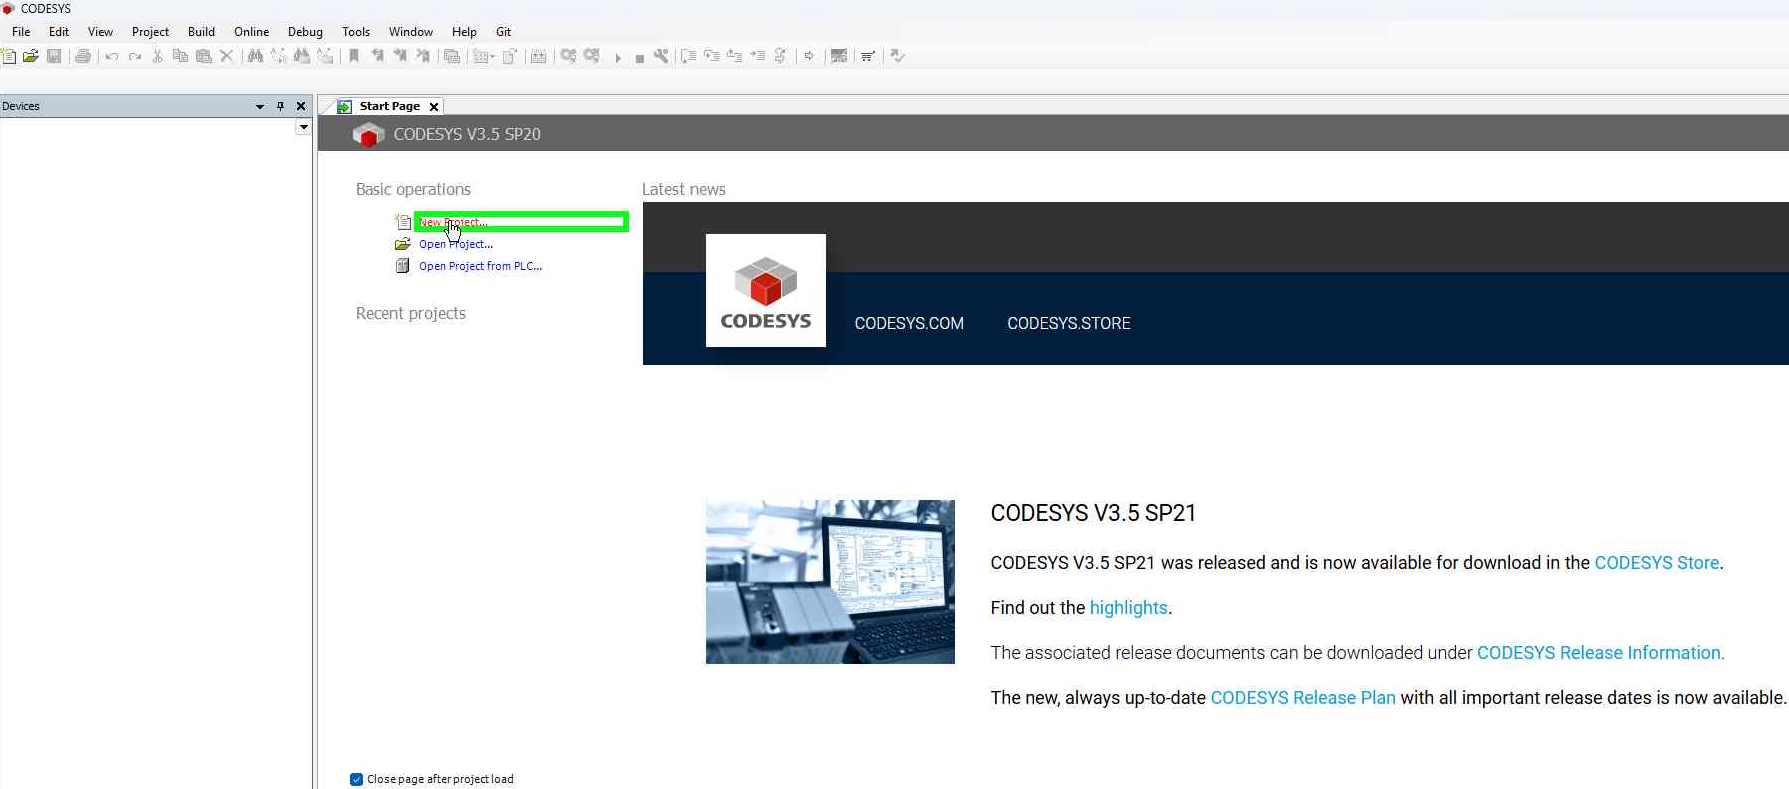The image size is (1789, 789).
Task: Click the New Project... link
Action: coord(453,222)
